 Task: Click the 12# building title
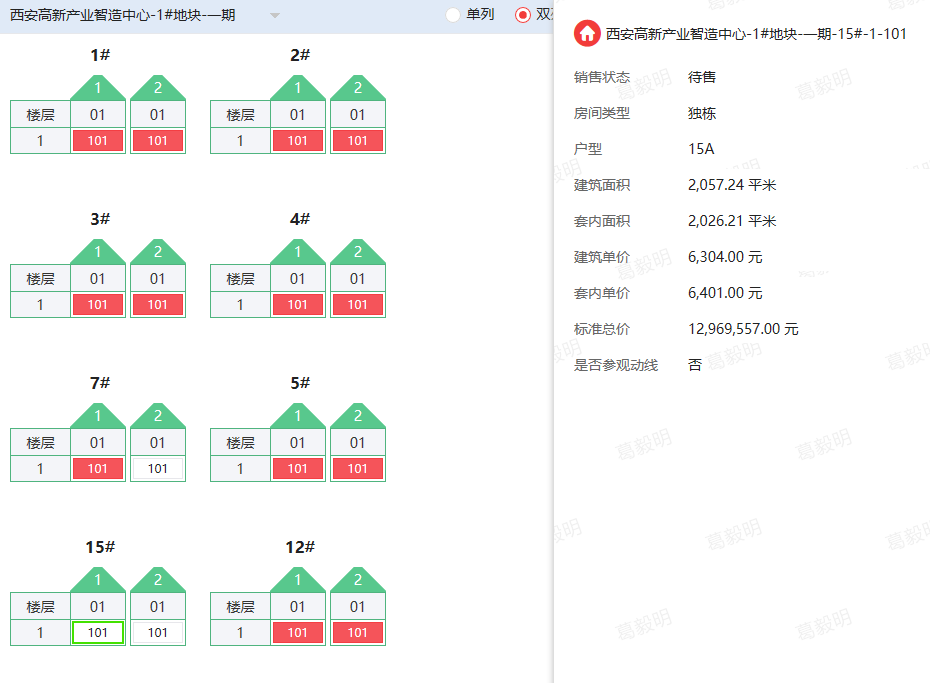pos(299,547)
